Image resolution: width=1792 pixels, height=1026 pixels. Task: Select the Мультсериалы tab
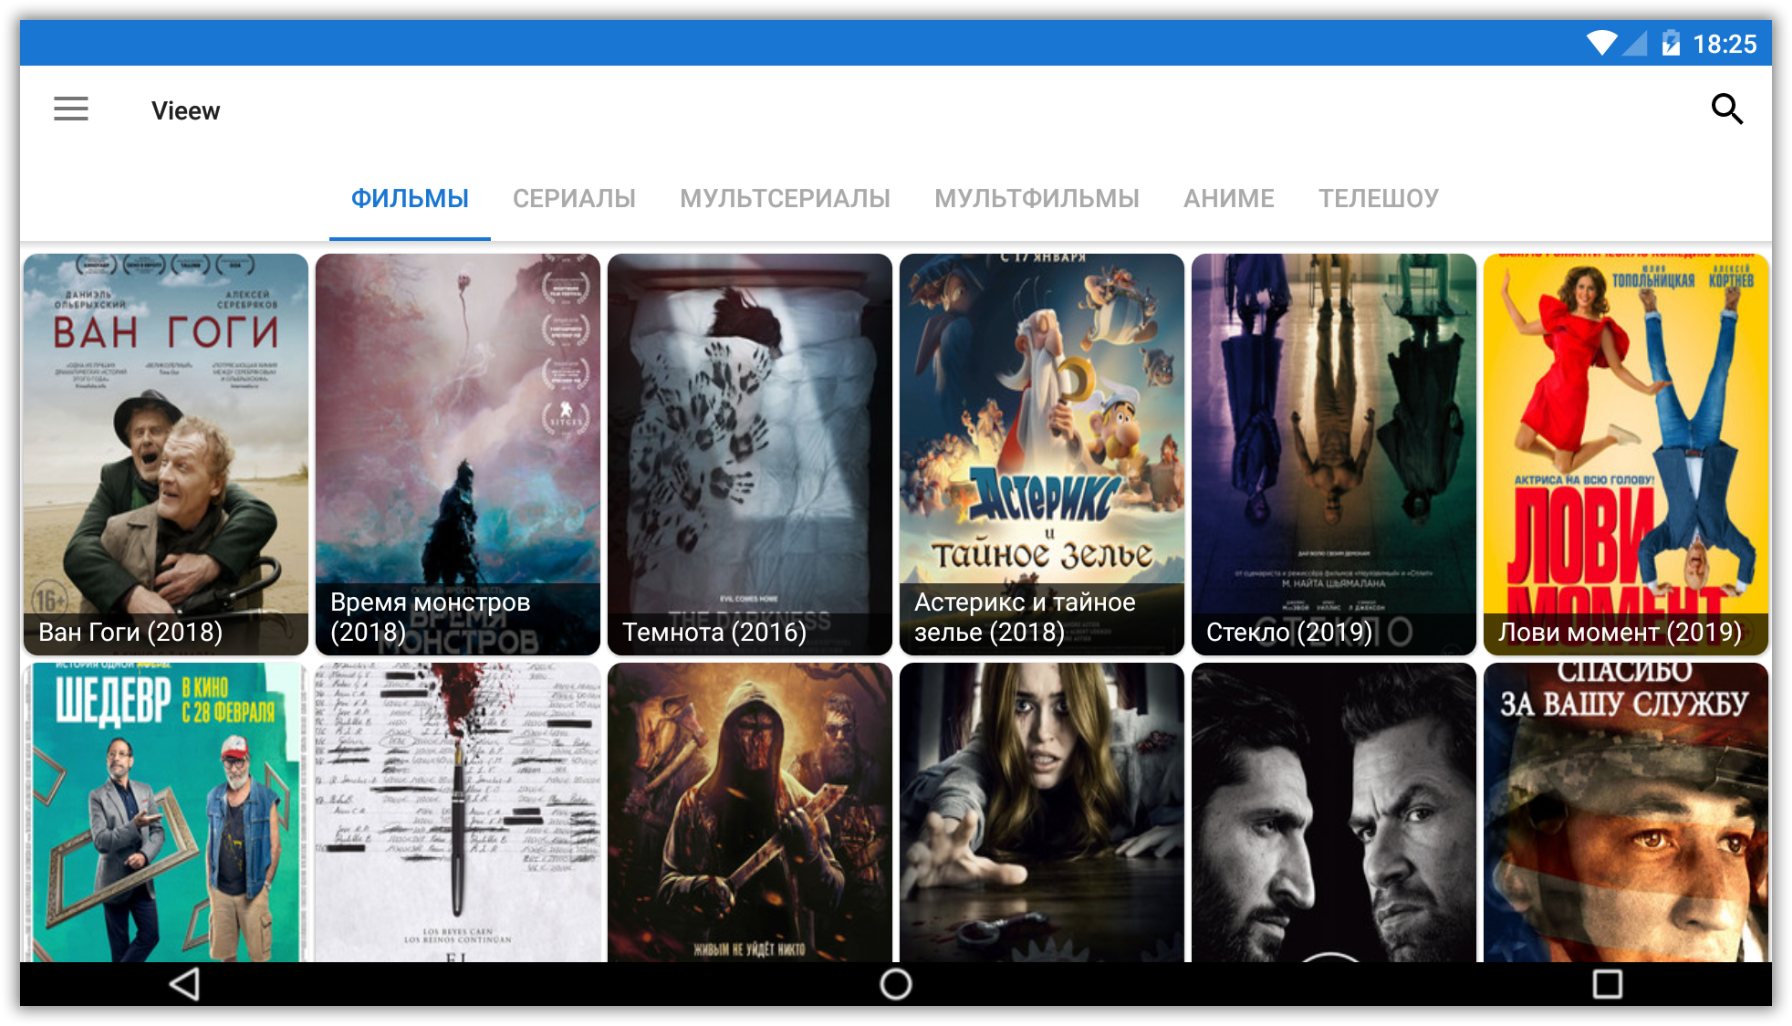click(x=785, y=199)
